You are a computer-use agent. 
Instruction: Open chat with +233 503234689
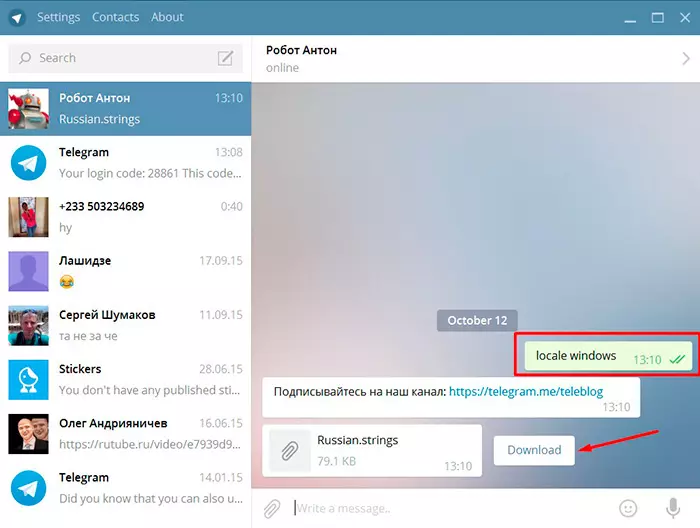[125, 217]
